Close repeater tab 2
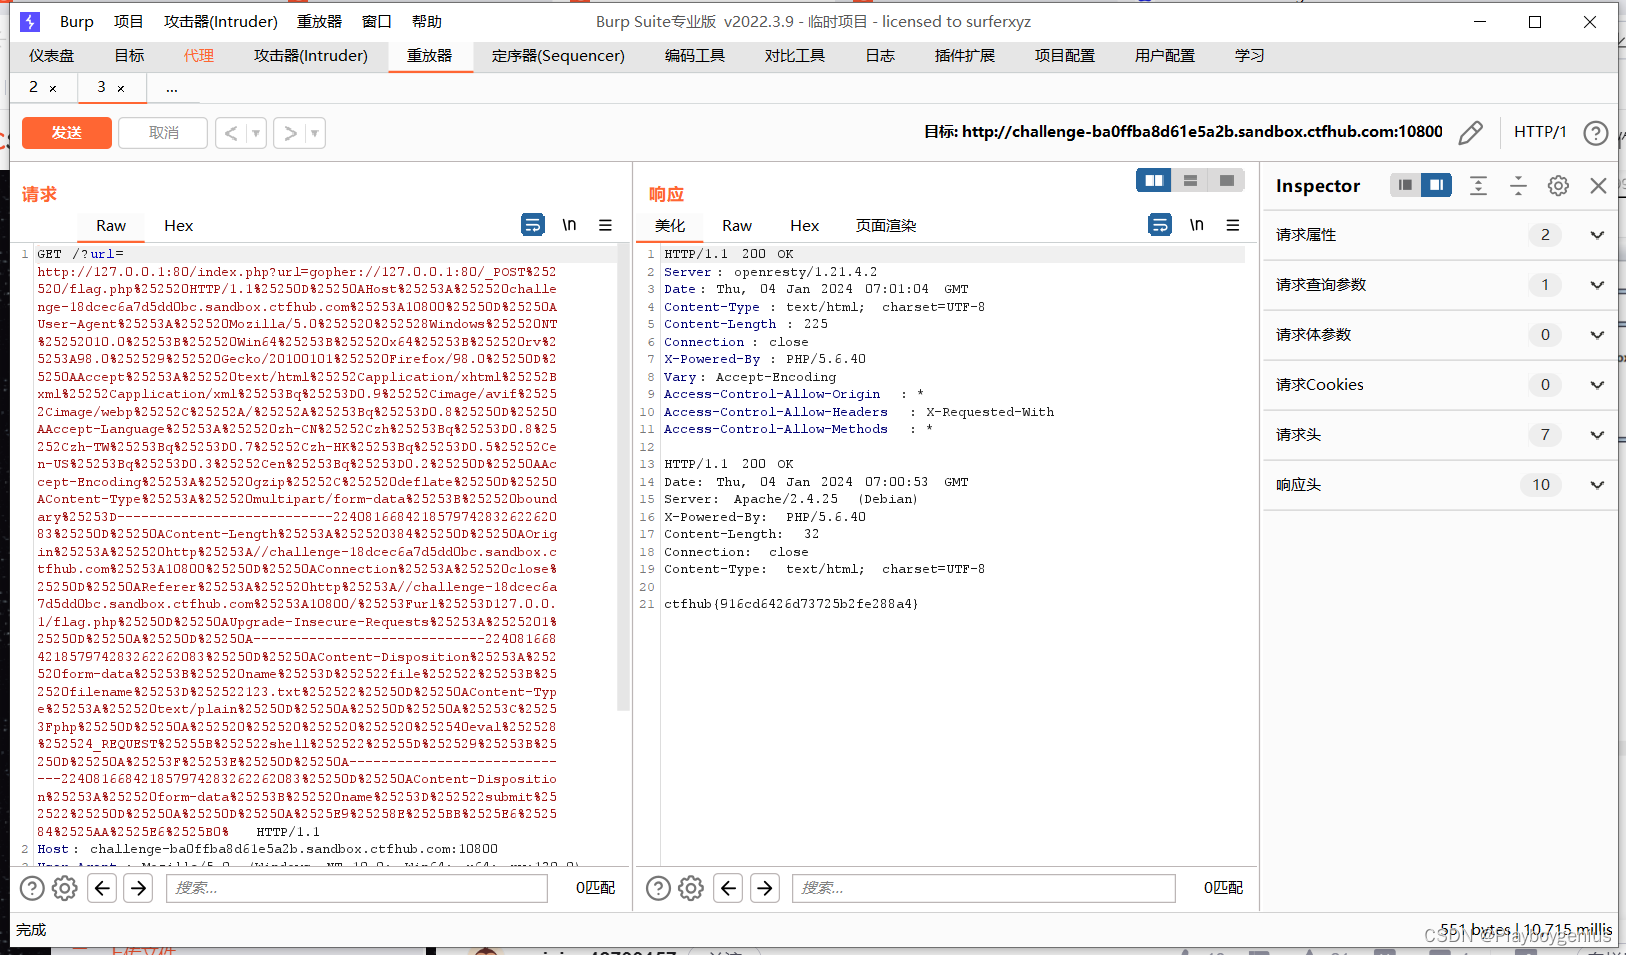Screen dimensions: 1626x955 53,89
